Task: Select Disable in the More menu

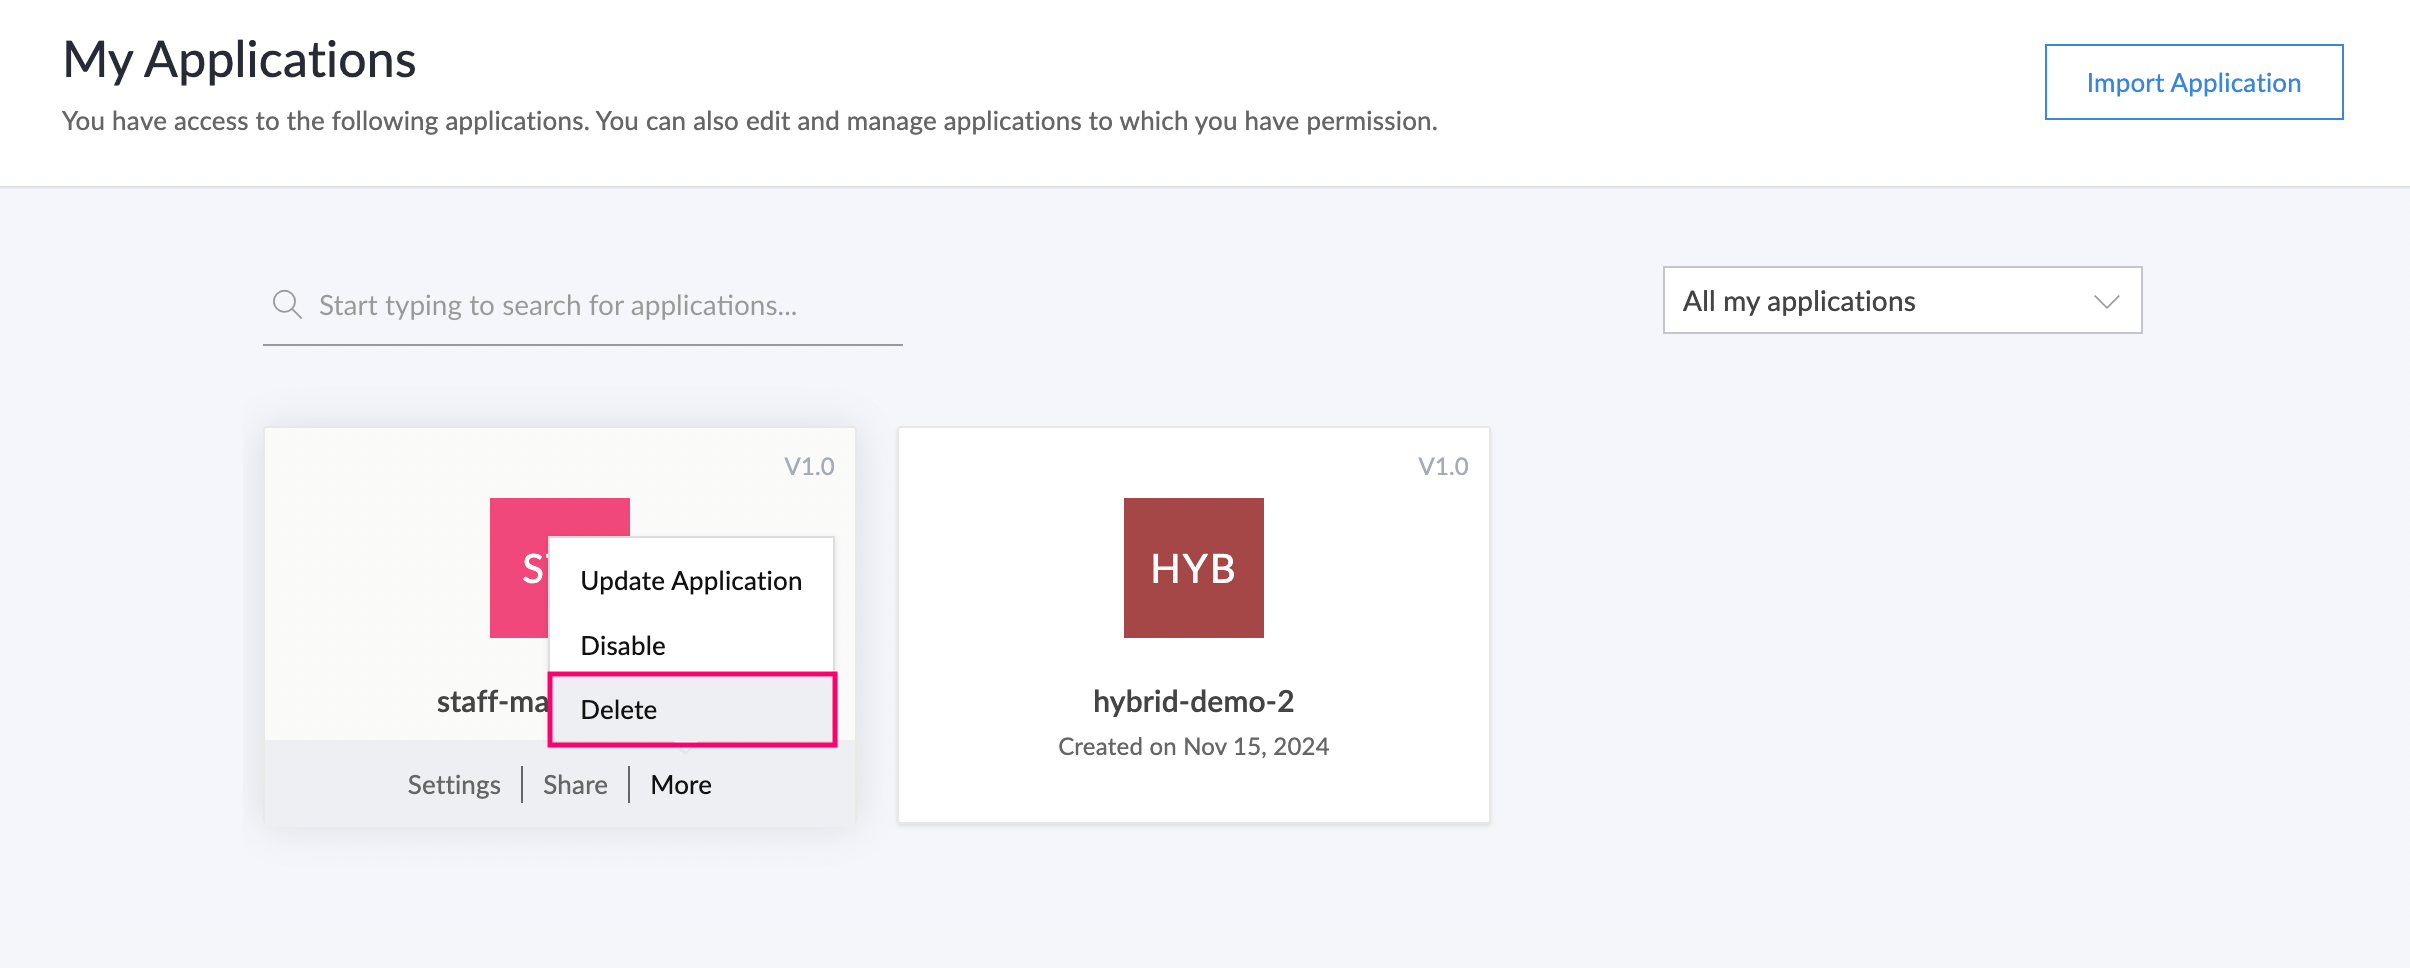Action: click(623, 645)
